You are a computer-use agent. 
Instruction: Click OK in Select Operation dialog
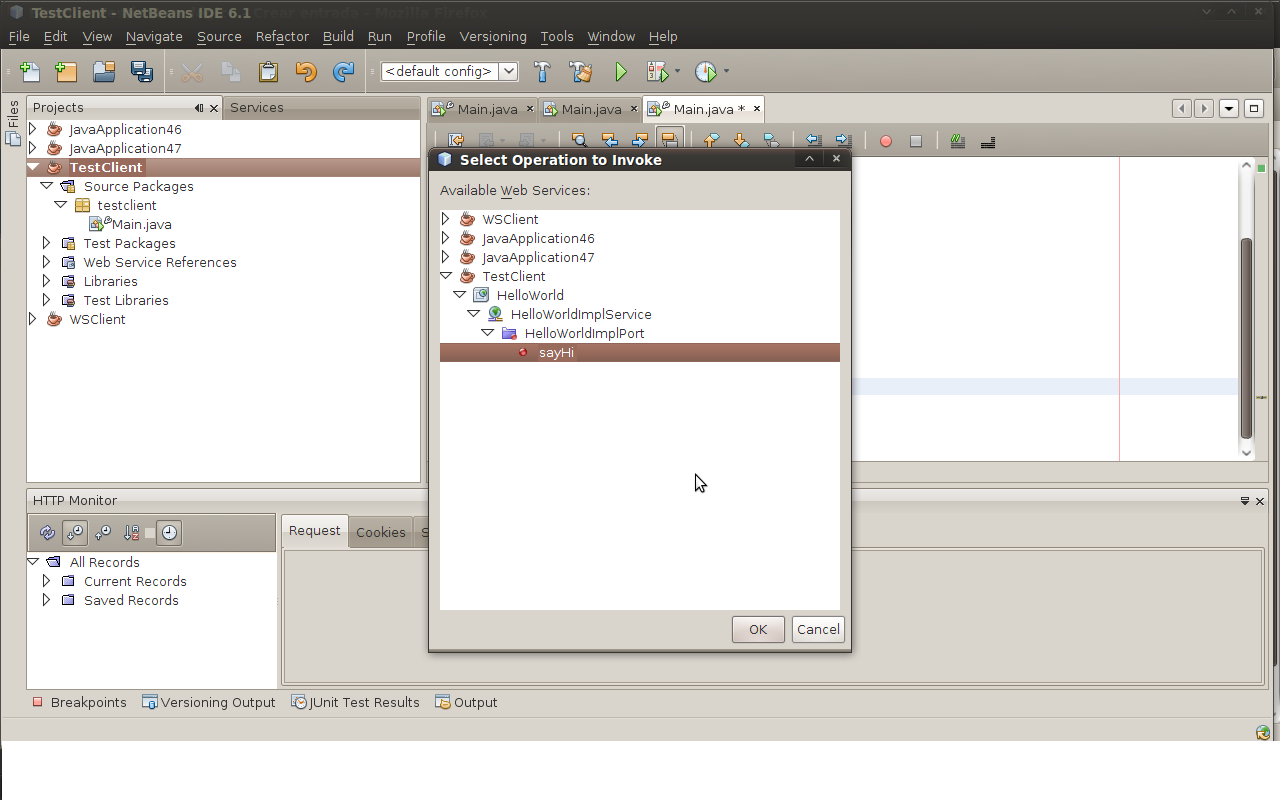(758, 629)
